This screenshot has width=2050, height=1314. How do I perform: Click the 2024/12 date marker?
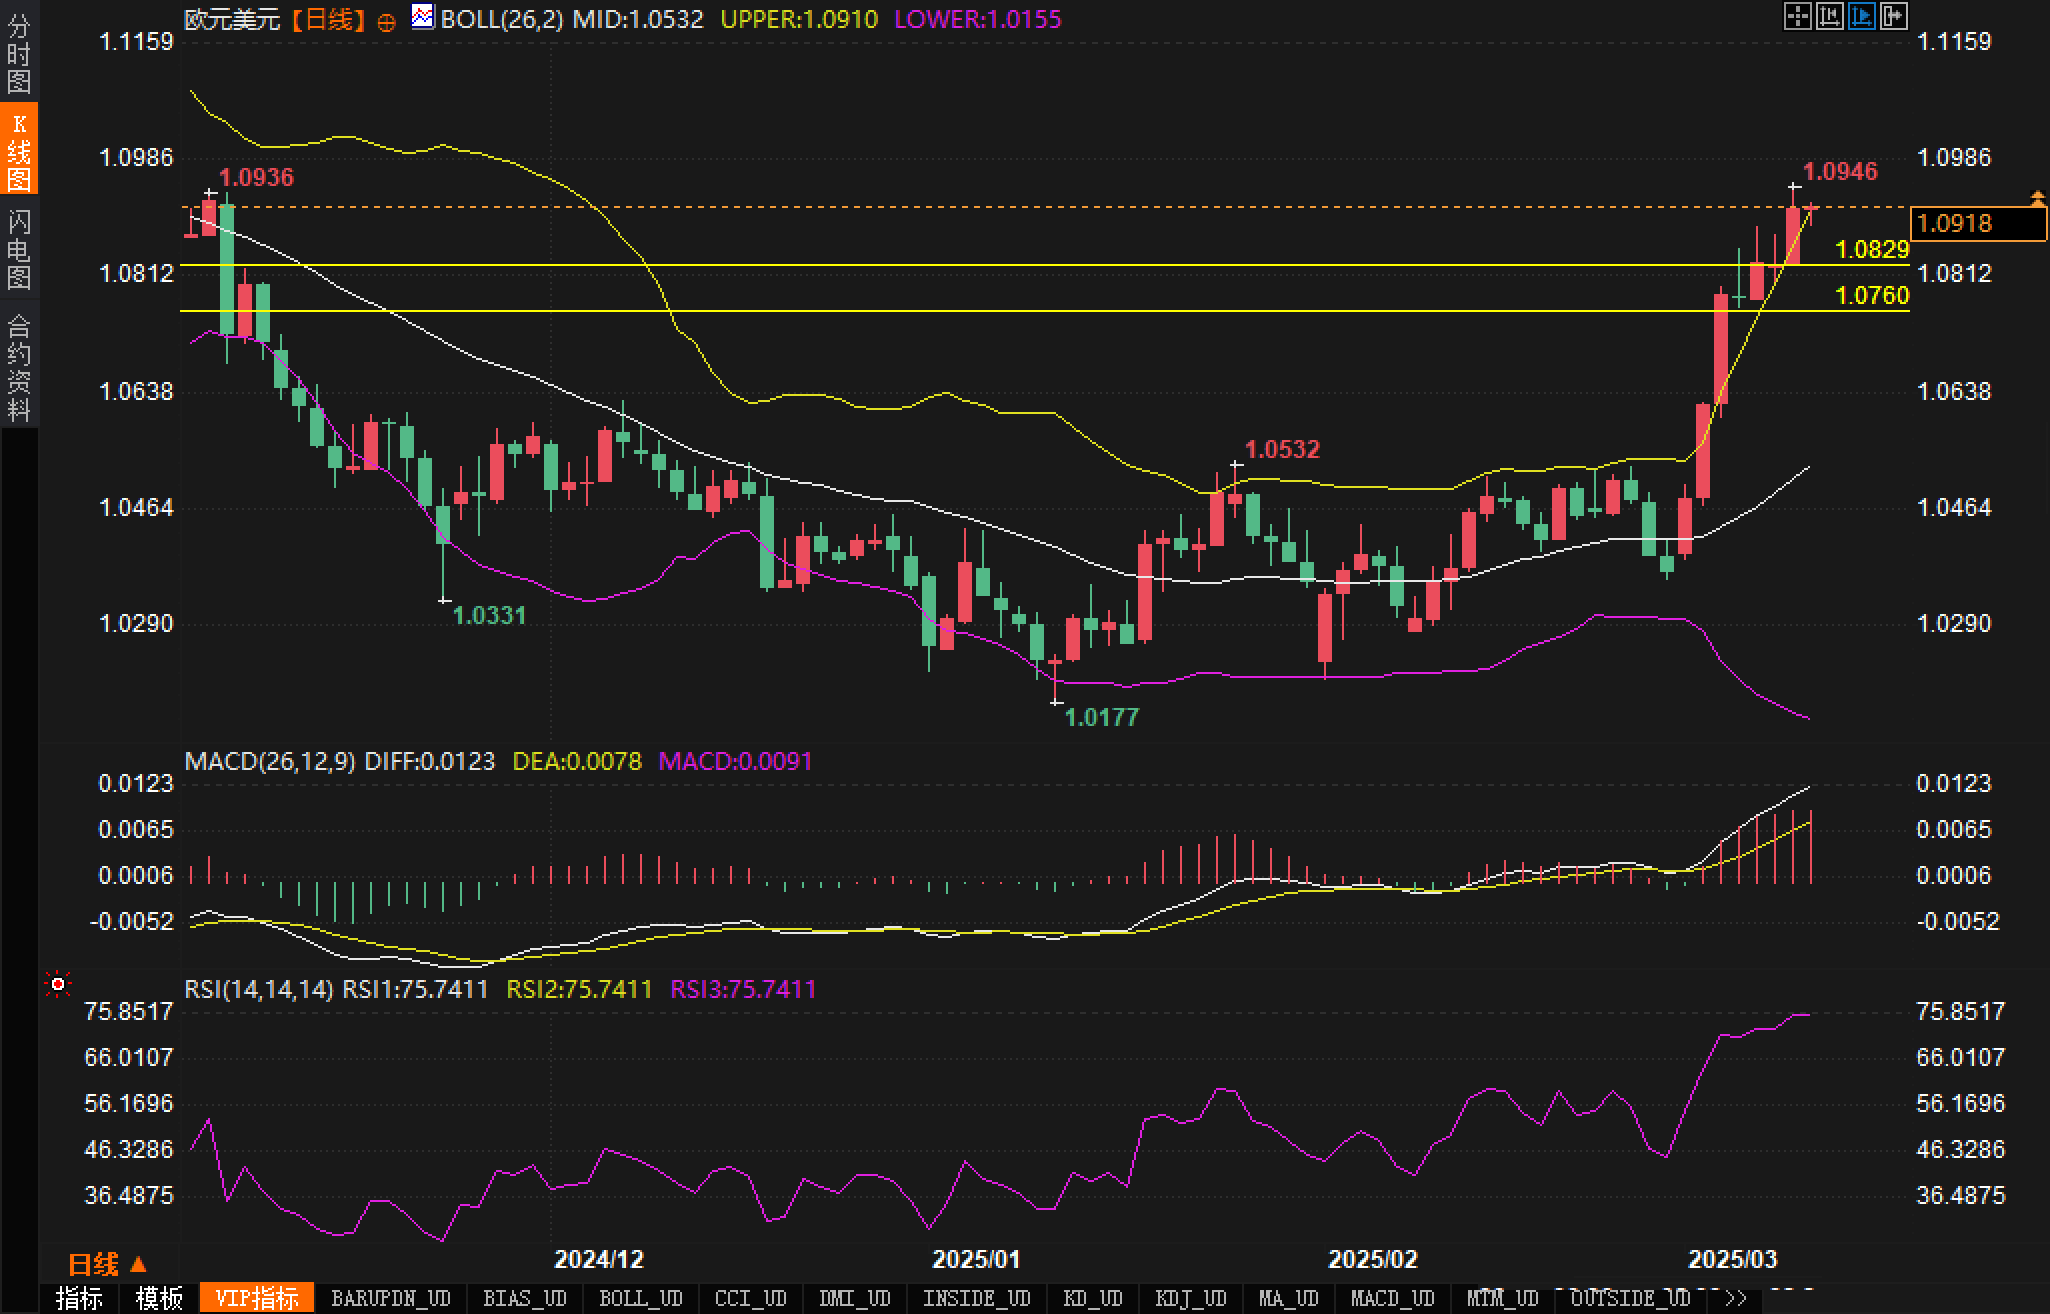tap(599, 1259)
